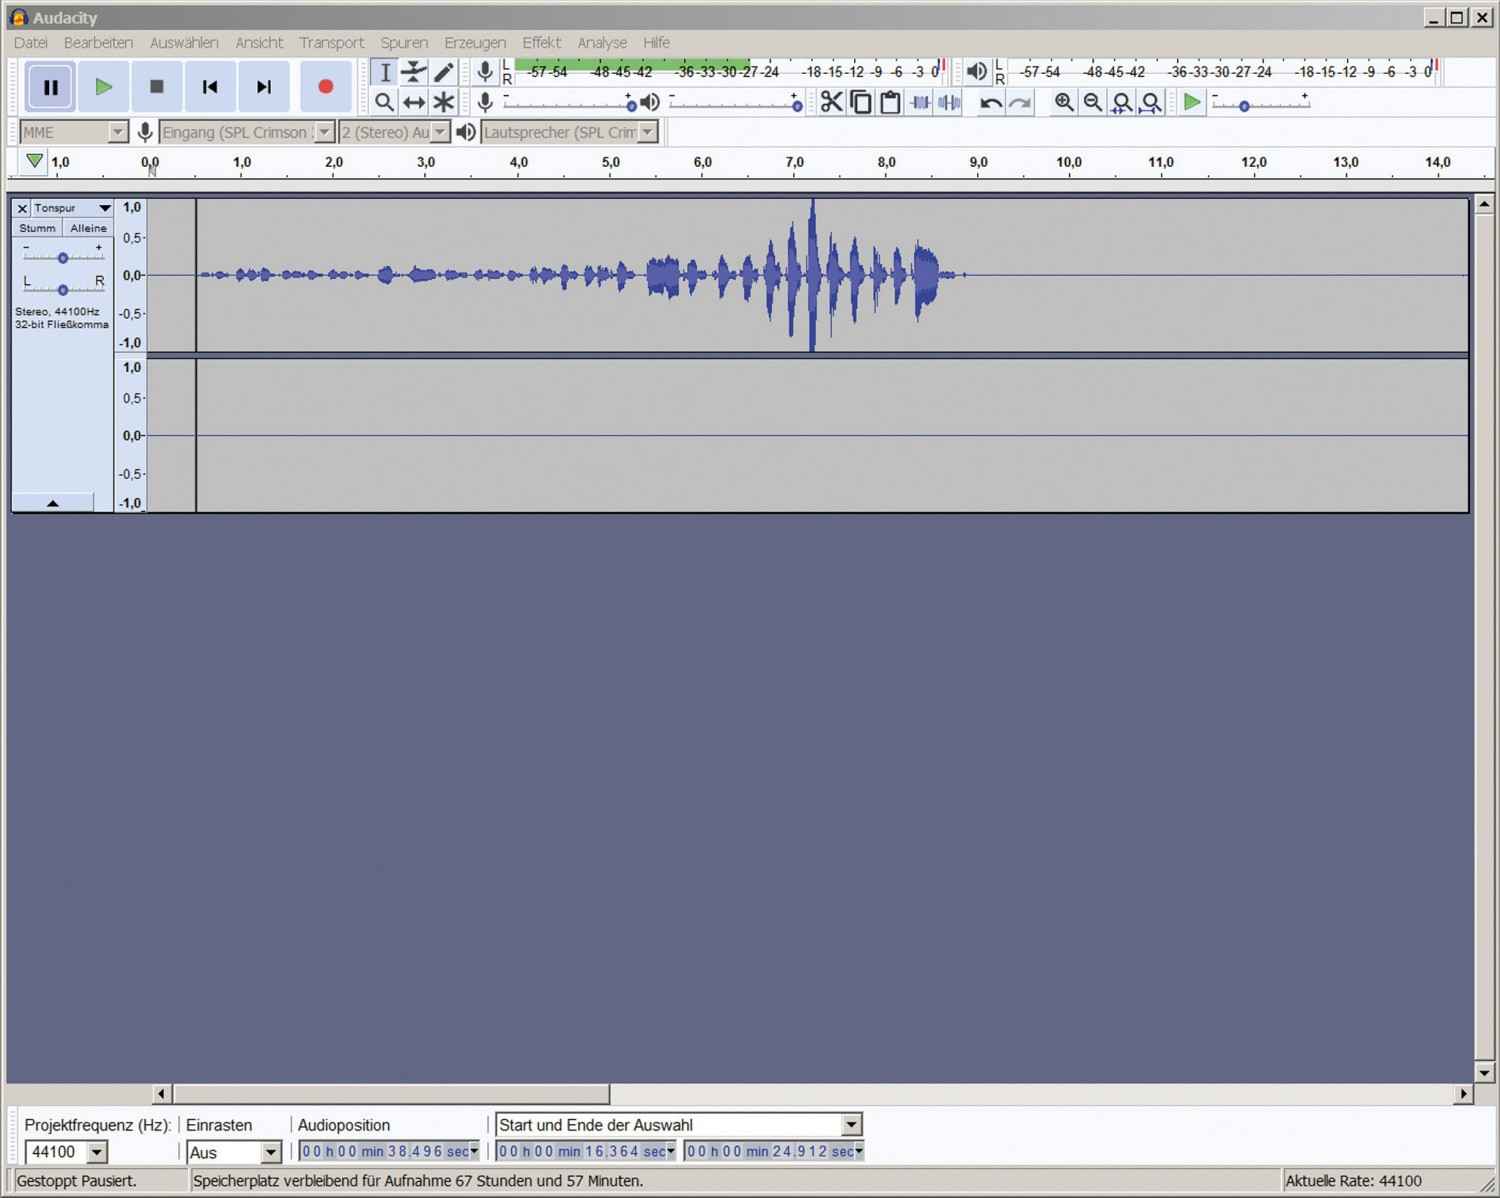Fit entire project in window
This screenshot has height=1198, width=1500.
point(1151,102)
